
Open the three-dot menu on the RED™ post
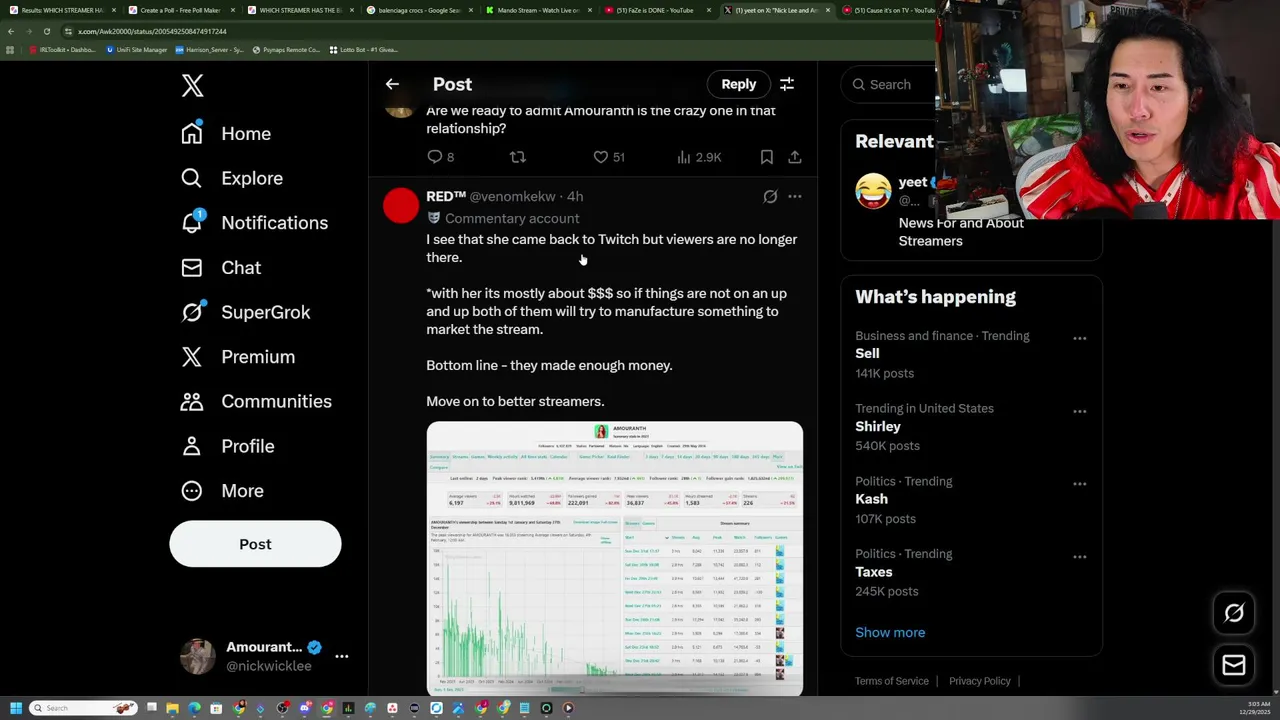(794, 196)
